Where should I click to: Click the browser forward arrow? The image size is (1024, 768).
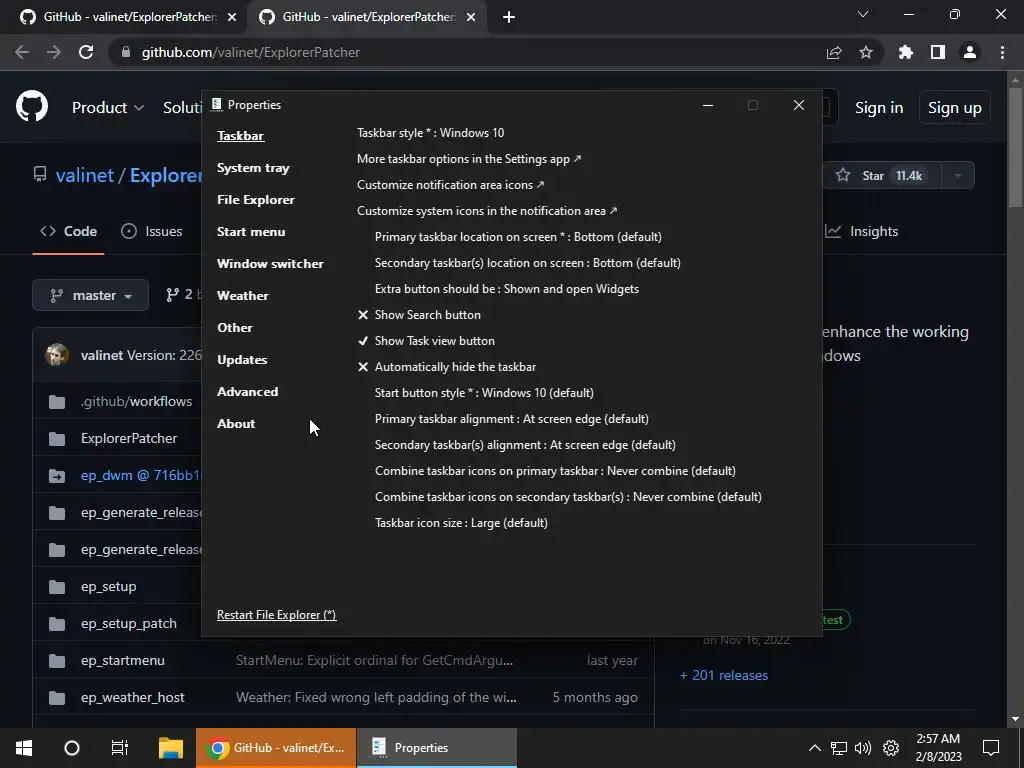(x=54, y=52)
